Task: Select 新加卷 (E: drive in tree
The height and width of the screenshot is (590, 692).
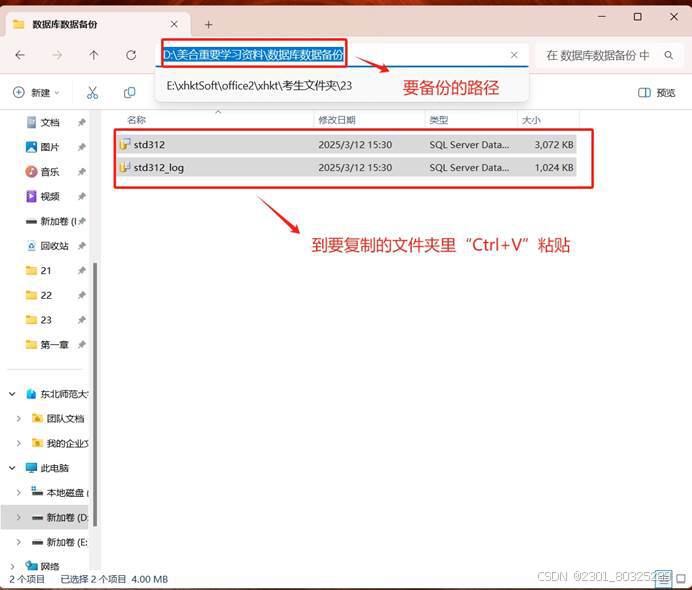Action: tap(60, 542)
